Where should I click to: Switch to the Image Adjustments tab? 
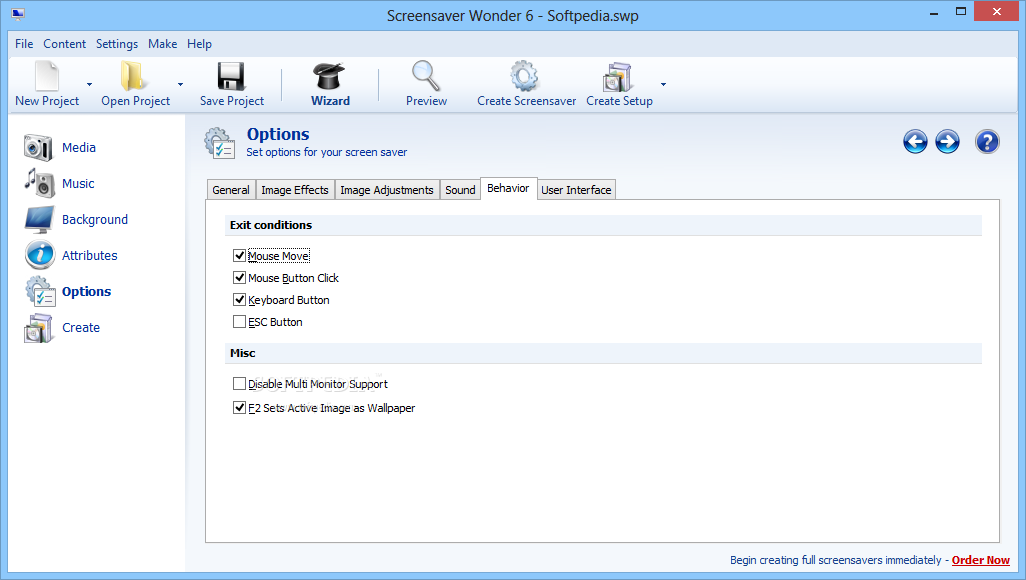click(x=387, y=190)
